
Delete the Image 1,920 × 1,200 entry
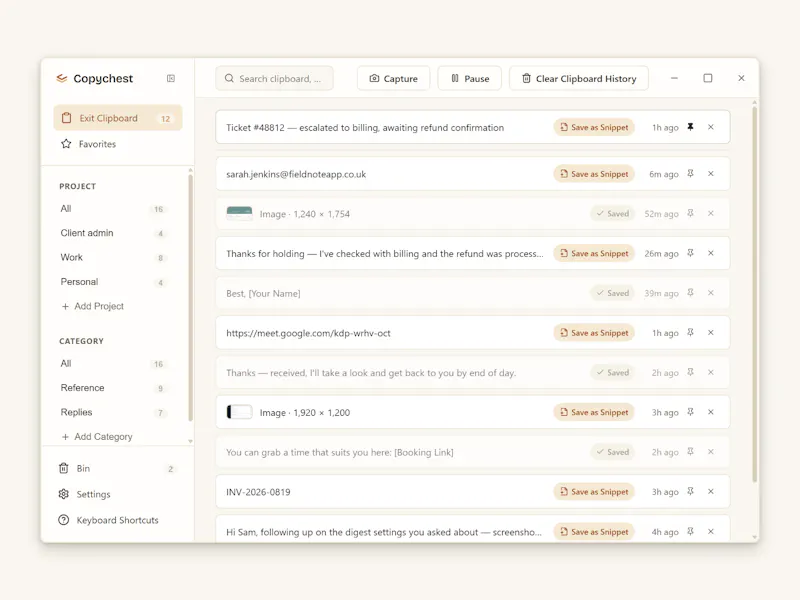click(x=711, y=413)
